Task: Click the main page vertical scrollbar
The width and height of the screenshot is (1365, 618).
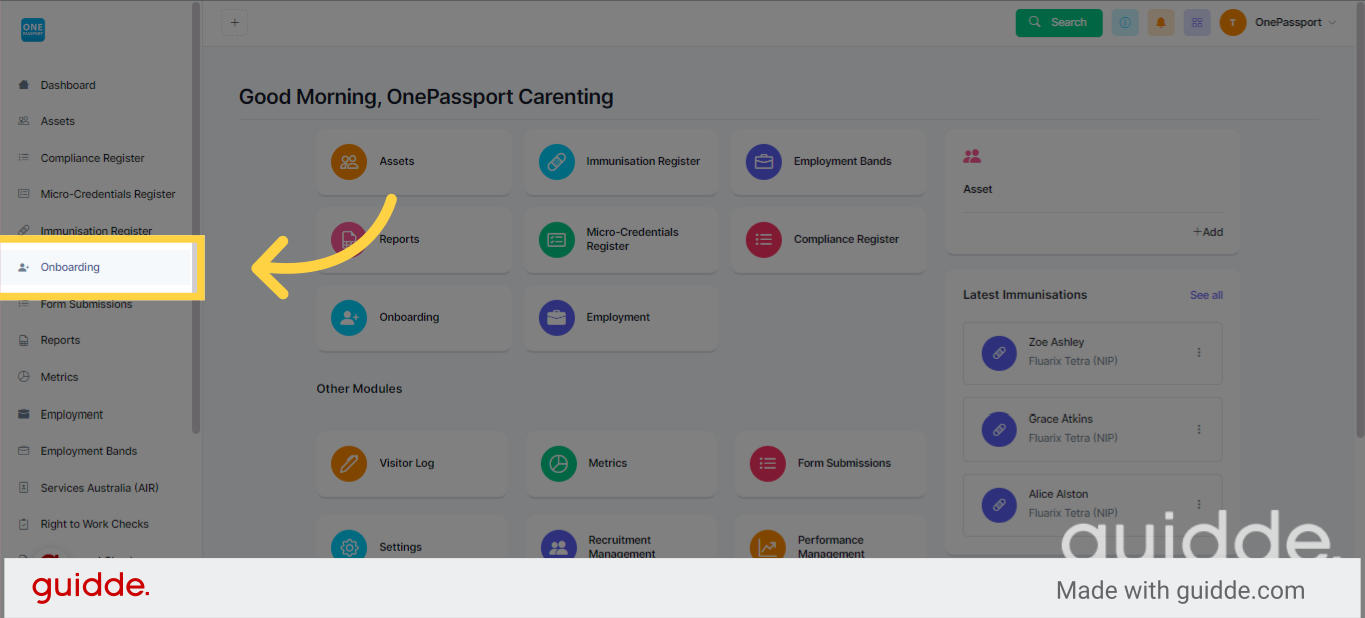Action: 1360,218
